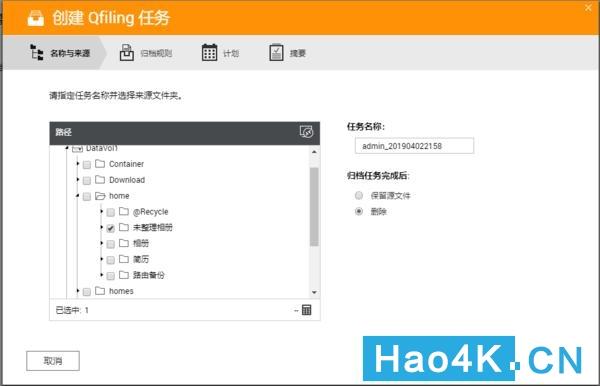600x386 pixels.
Task: Open the 归档规则 step tab
Action: tap(145, 53)
